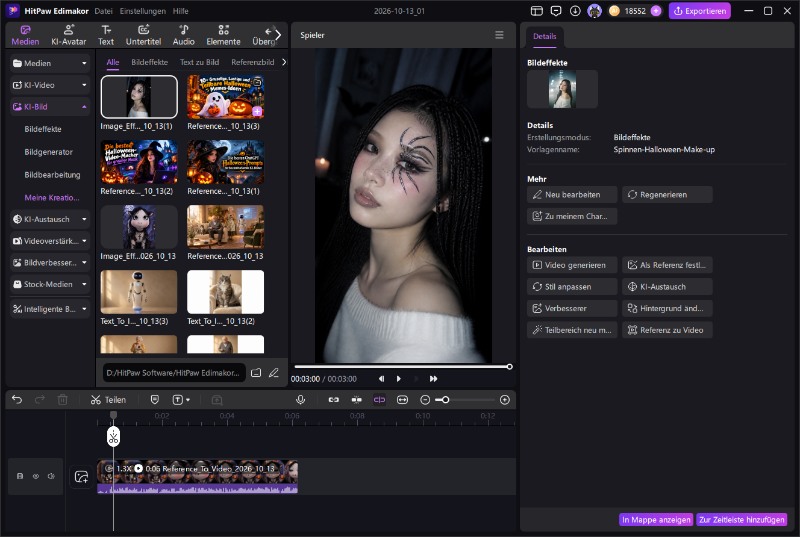Viewport: 800px width, 537px height.
Task: Click the Exportieren button
Action: click(x=699, y=11)
